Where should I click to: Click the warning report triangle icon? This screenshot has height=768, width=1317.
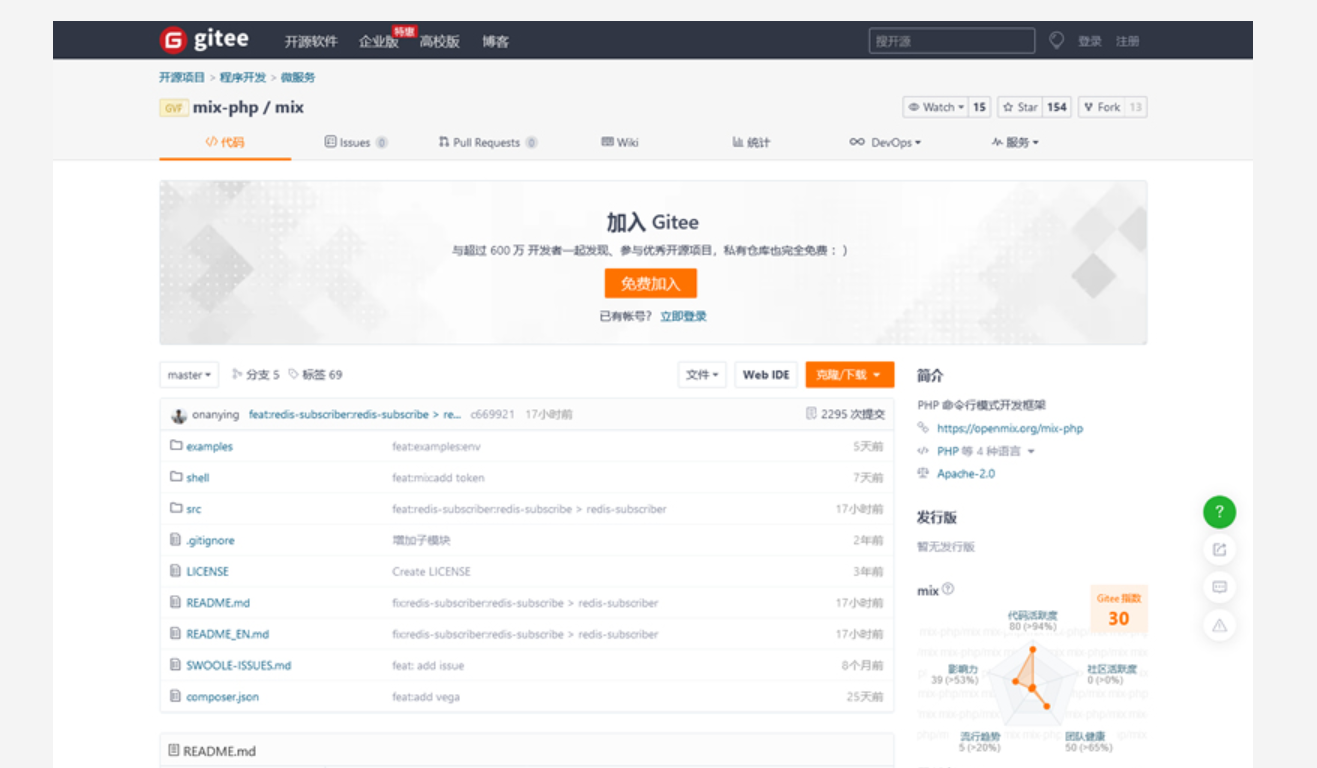point(1219,625)
